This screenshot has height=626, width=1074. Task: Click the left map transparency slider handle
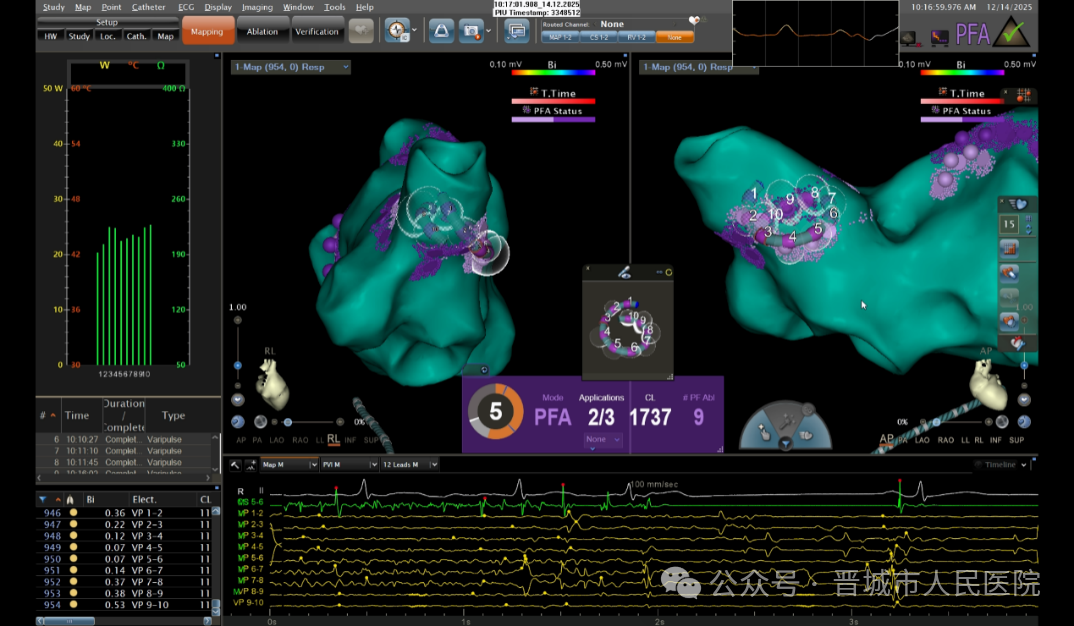pos(288,422)
